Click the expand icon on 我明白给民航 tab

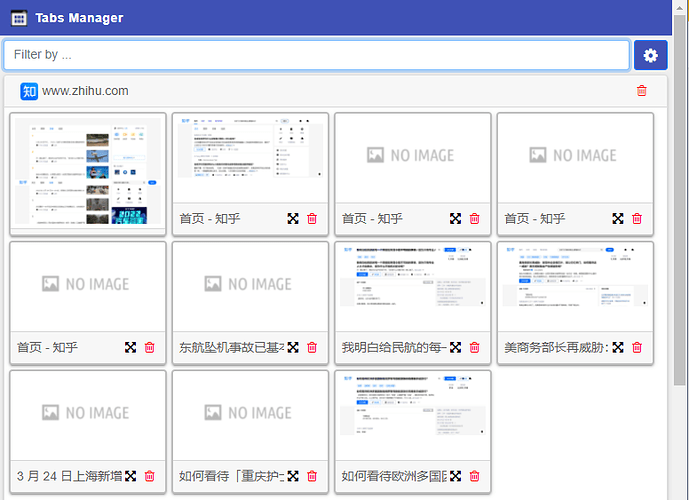[x=455, y=347]
